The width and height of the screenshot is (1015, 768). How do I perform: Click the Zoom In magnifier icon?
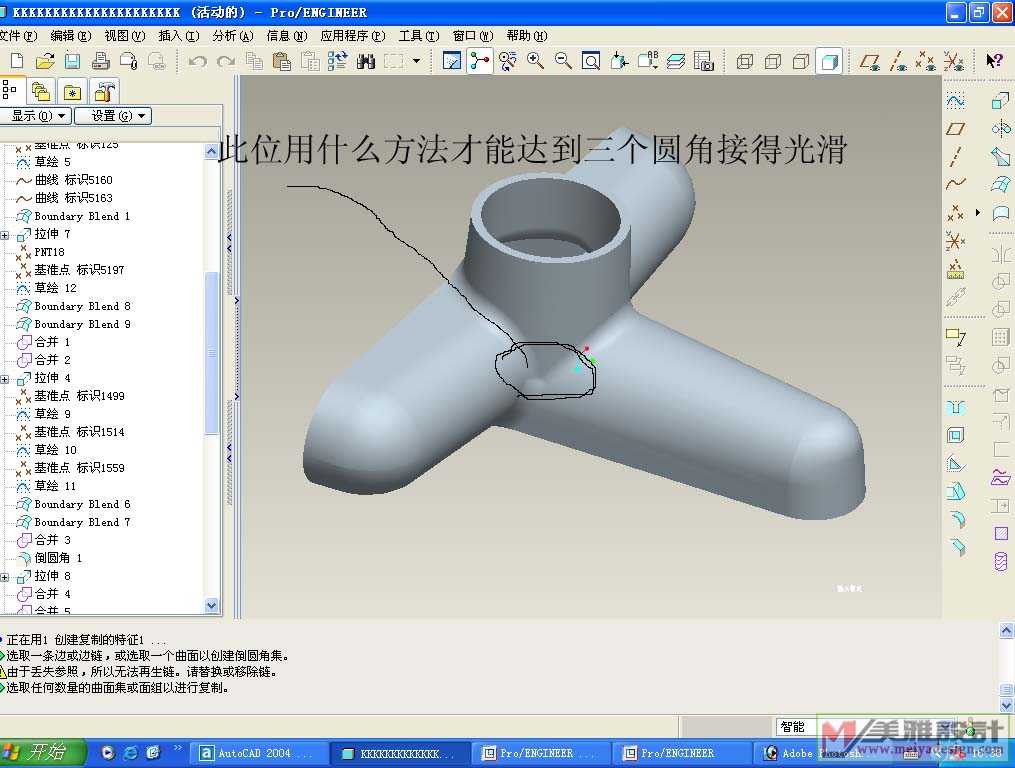[x=535, y=61]
